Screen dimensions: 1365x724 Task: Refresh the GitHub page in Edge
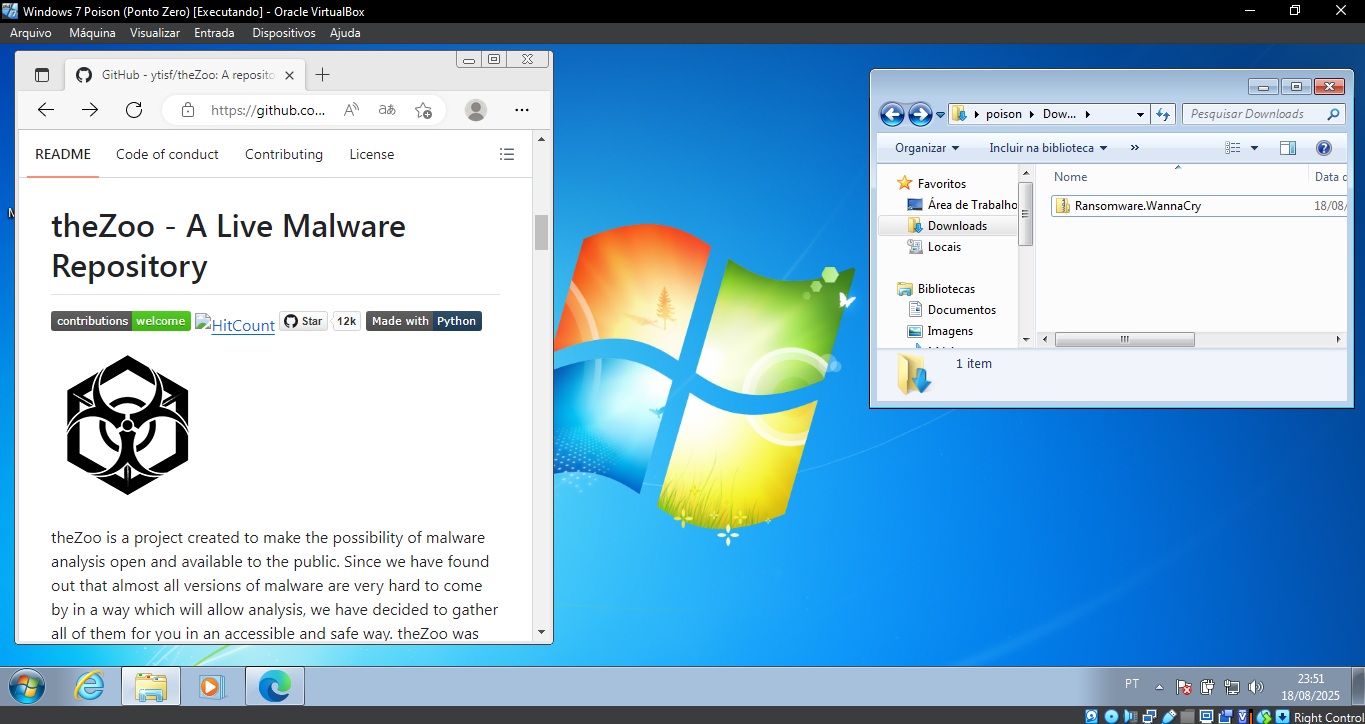pos(134,110)
